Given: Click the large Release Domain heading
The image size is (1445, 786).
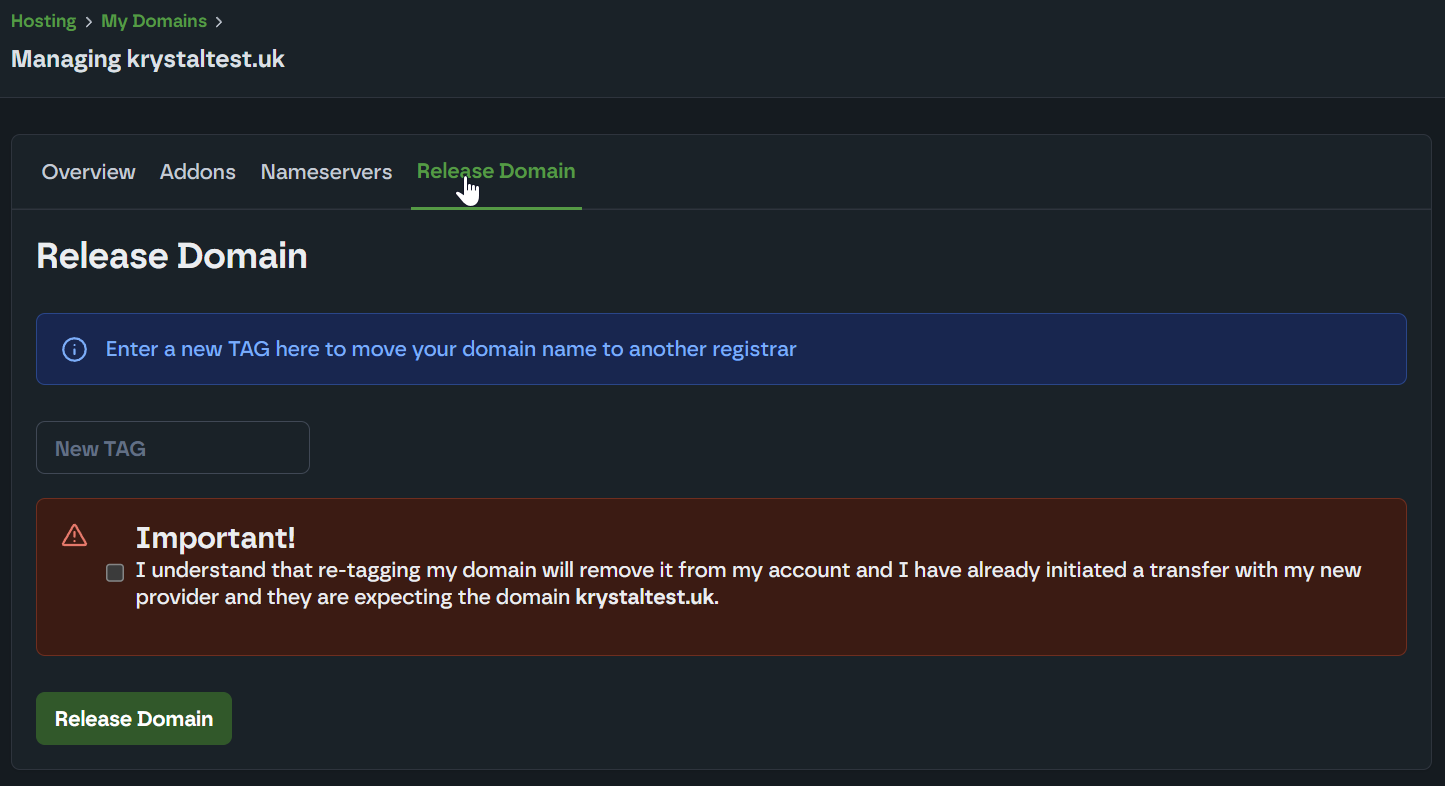Looking at the screenshot, I should tap(172, 256).
